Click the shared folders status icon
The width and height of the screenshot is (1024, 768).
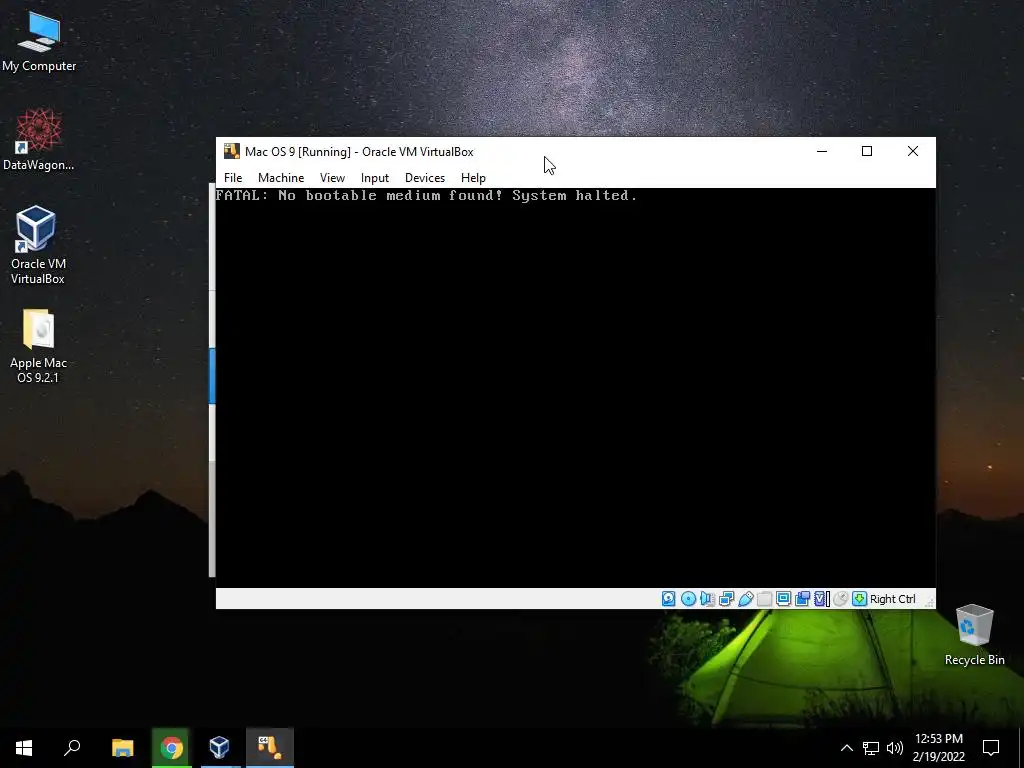[x=764, y=599]
